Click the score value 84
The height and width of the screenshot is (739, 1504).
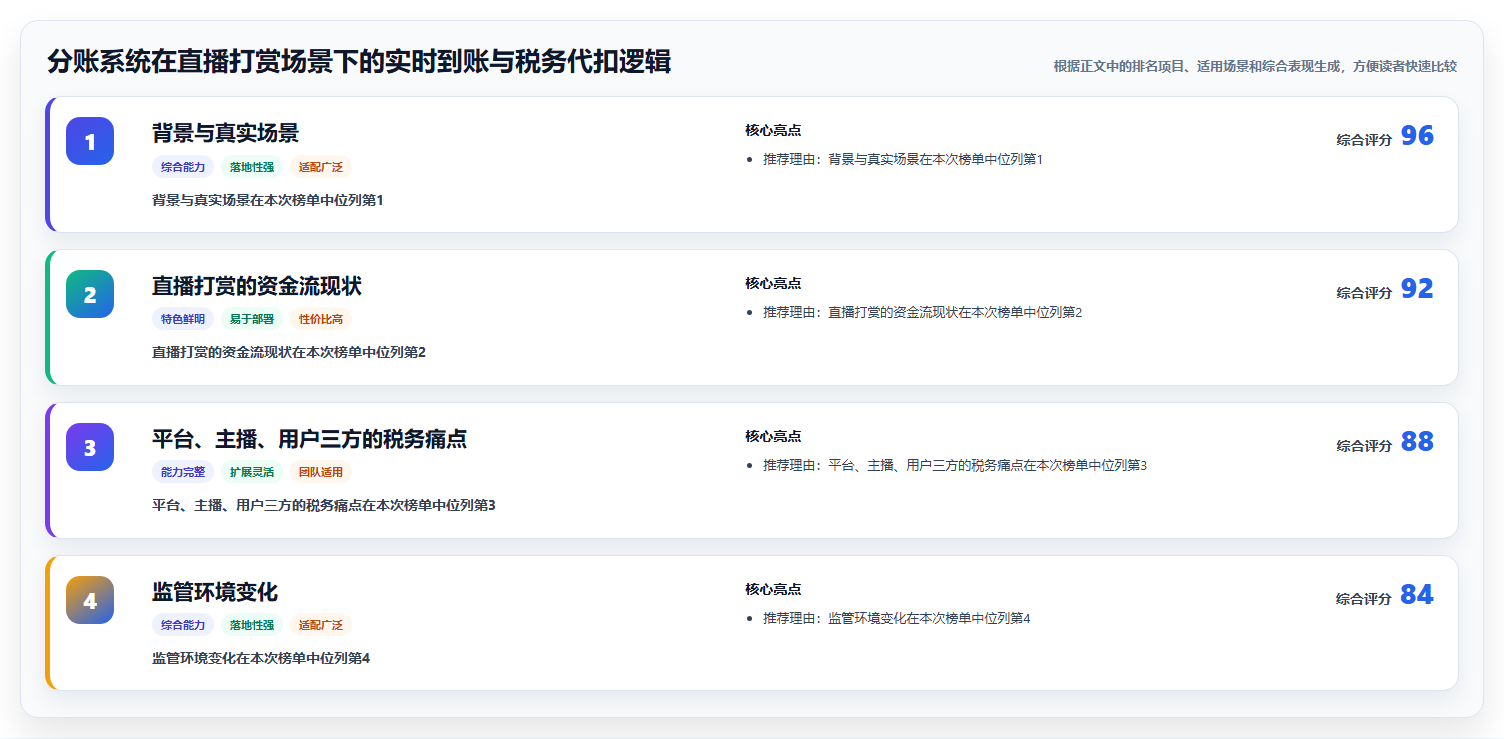[x=1417, y=595]
